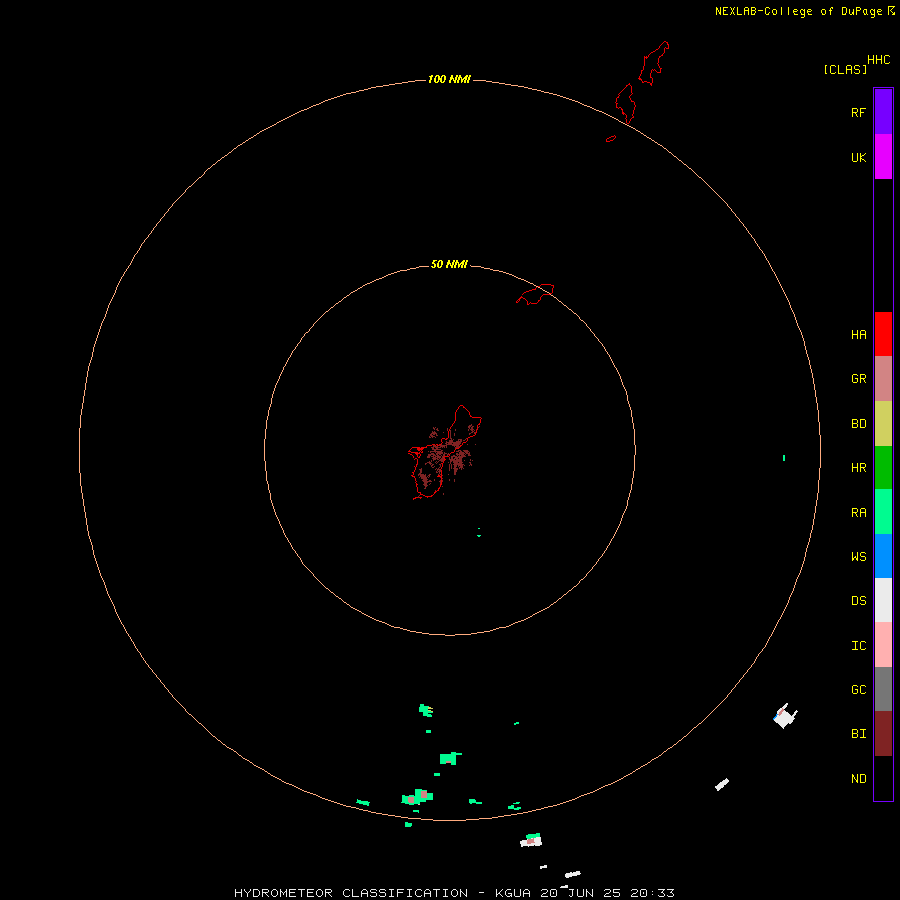Click the RA legend label
This screenshot has height=900, width=900.
tap(858, 512)
